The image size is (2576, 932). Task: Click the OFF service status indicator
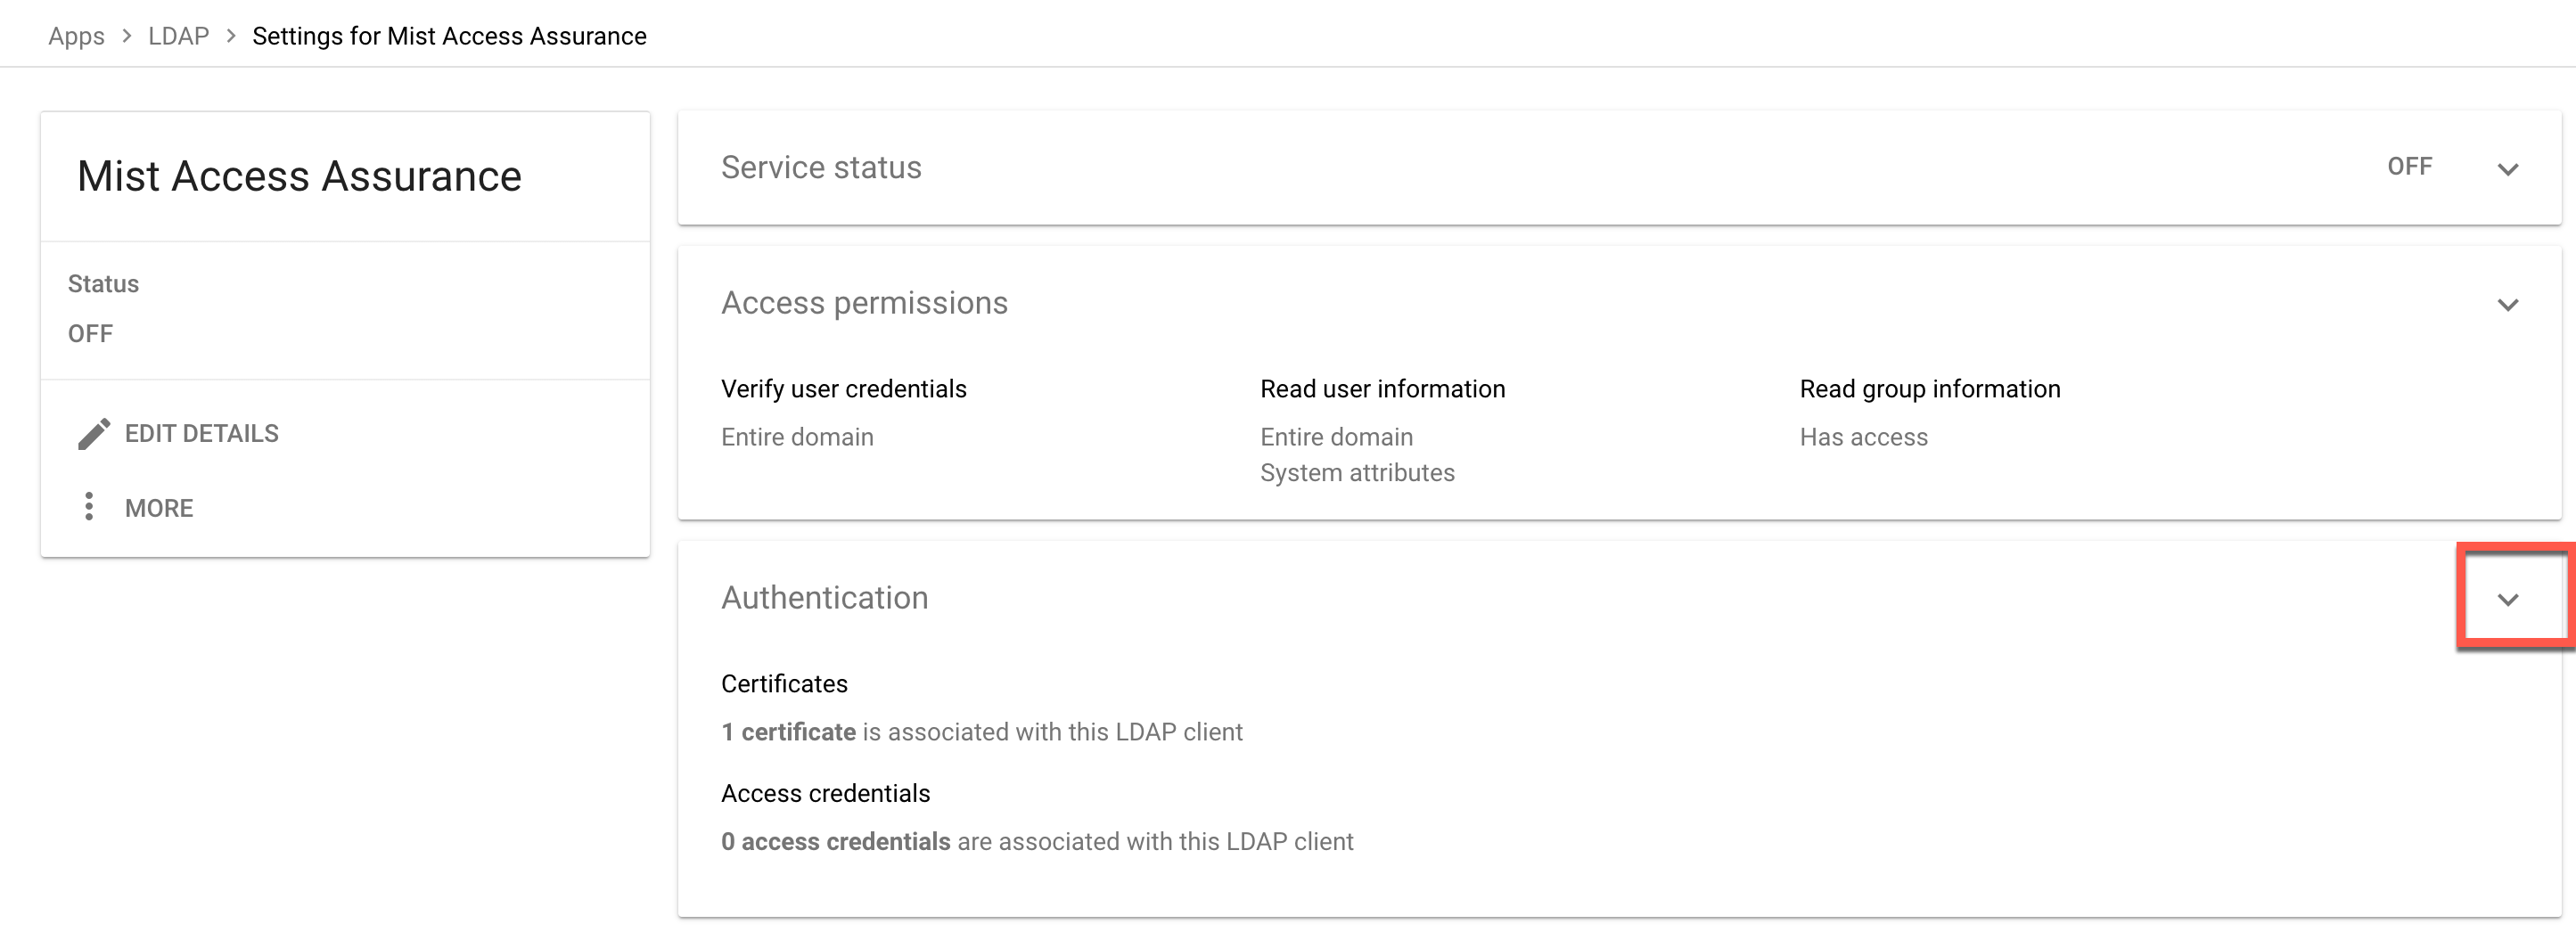[2412, 167]
